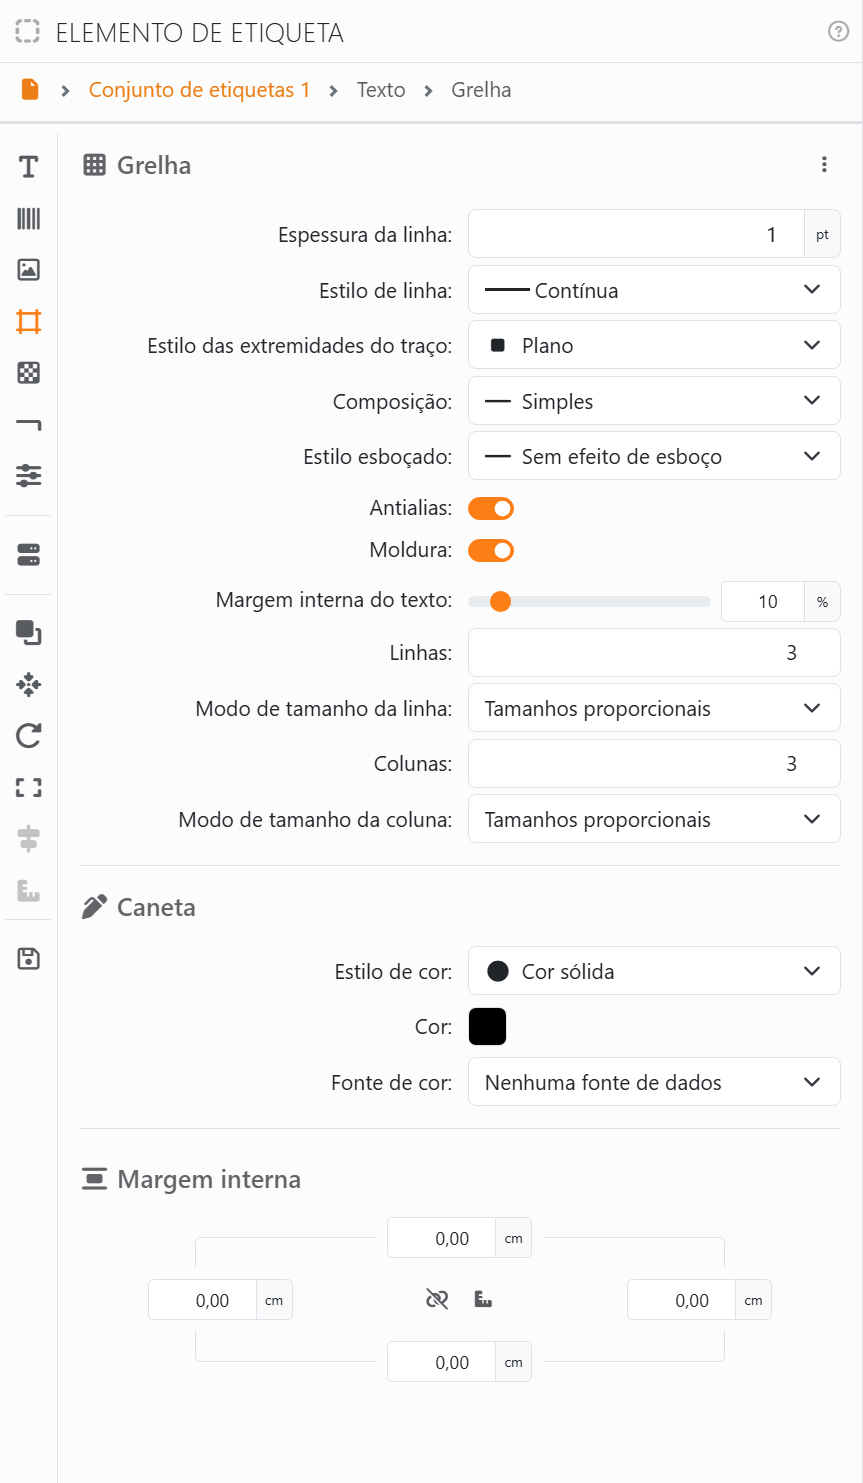Screen dimensions: 863x1483
Task: Click the Colunas number field
Action: (654, 764)
